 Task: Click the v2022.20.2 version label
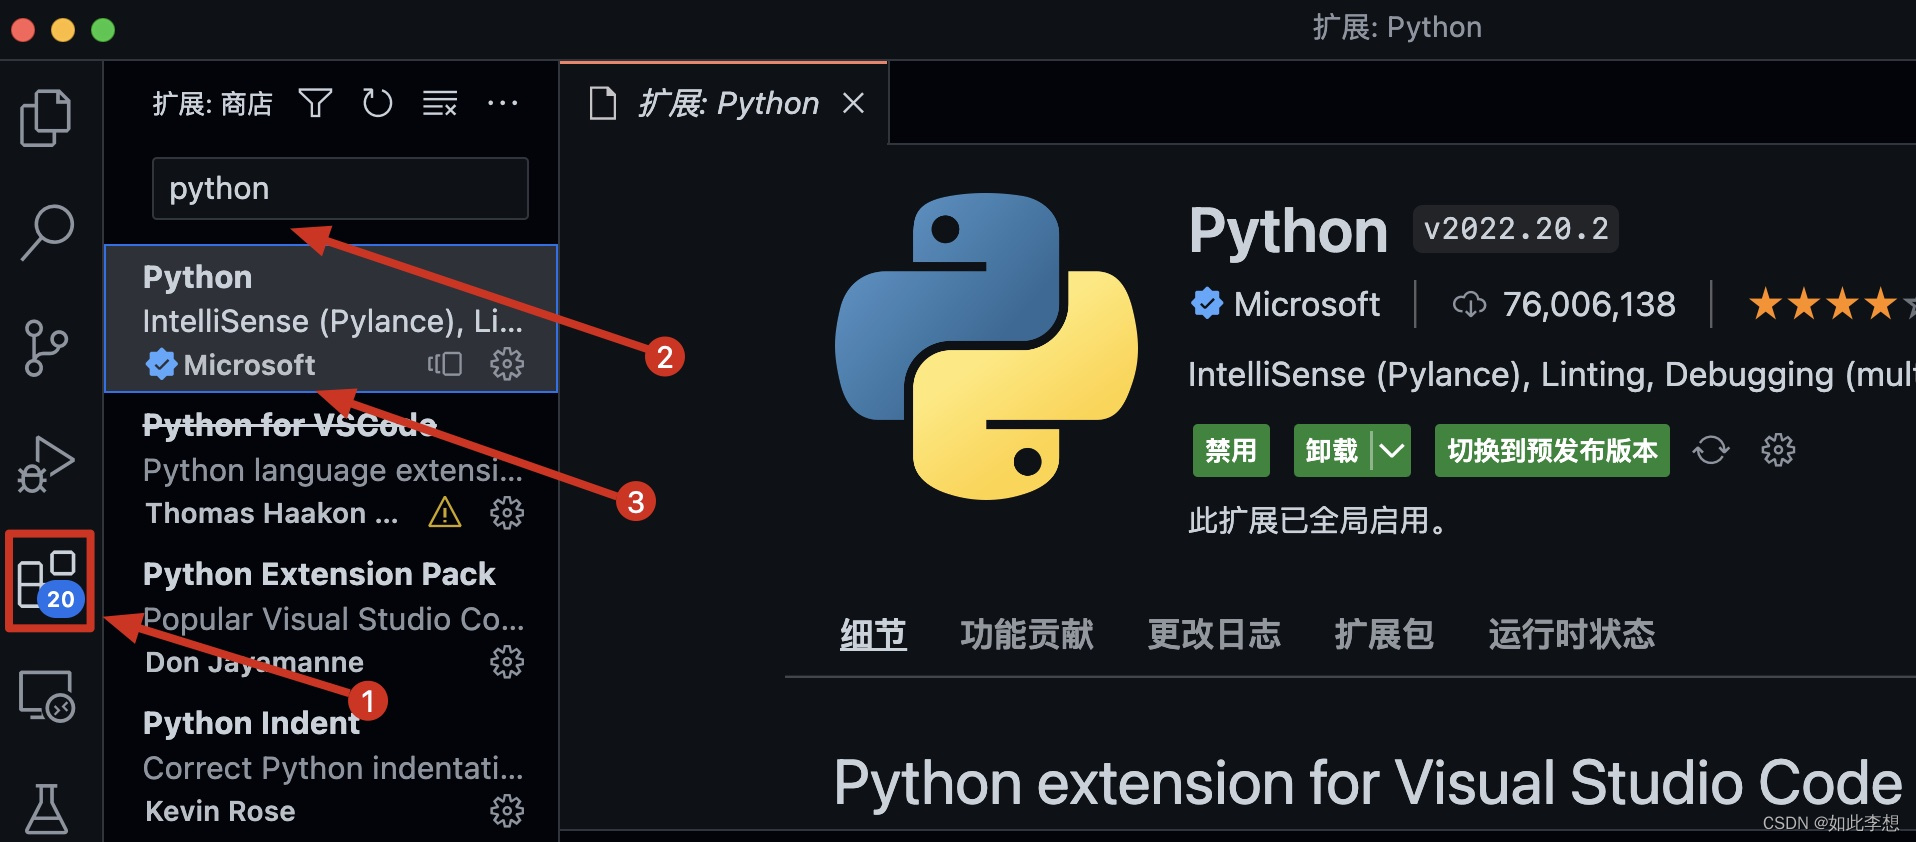[x=1516, y=229]
